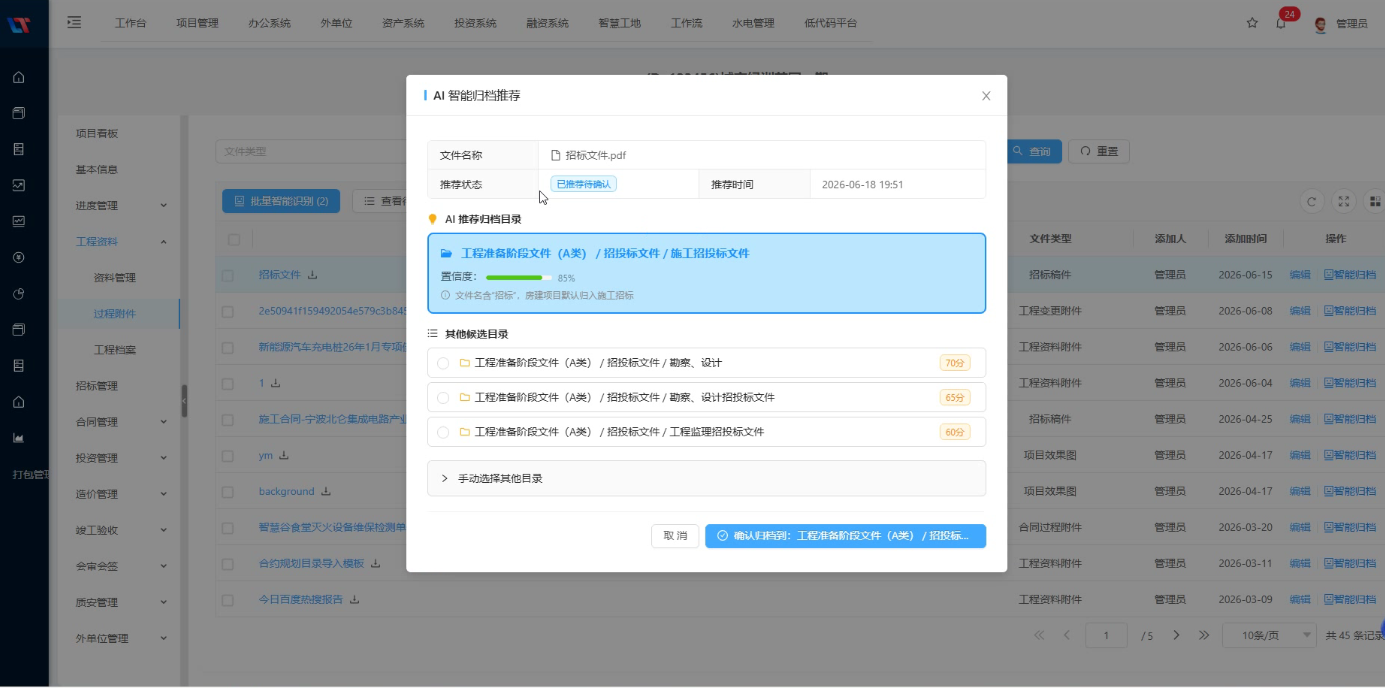1385x688 pixels.
Task: Expand 质安管理 in the sidebar
Action: click(x=118, y=602)
